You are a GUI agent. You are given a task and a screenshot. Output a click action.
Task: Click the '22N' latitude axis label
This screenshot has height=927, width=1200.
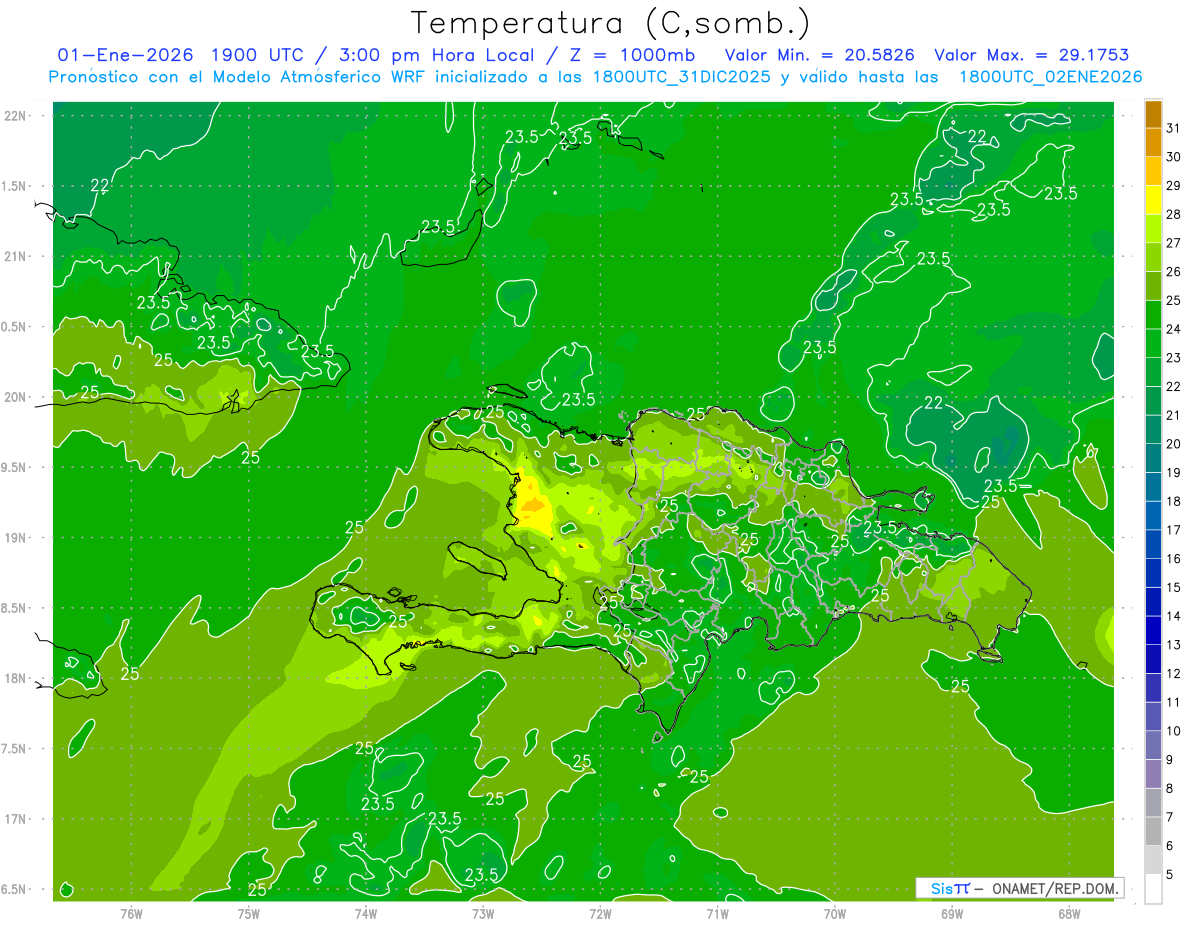15,116
